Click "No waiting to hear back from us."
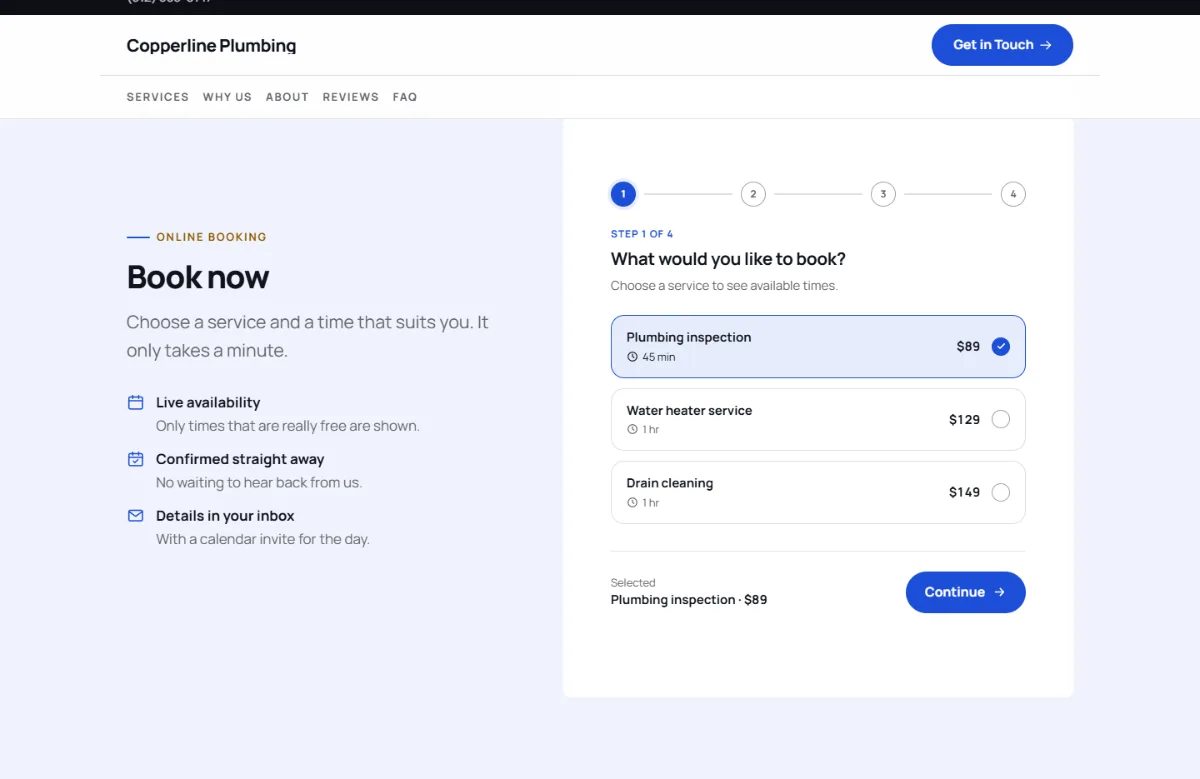This screenshot has width=1200, height=779. pos(259,483)
